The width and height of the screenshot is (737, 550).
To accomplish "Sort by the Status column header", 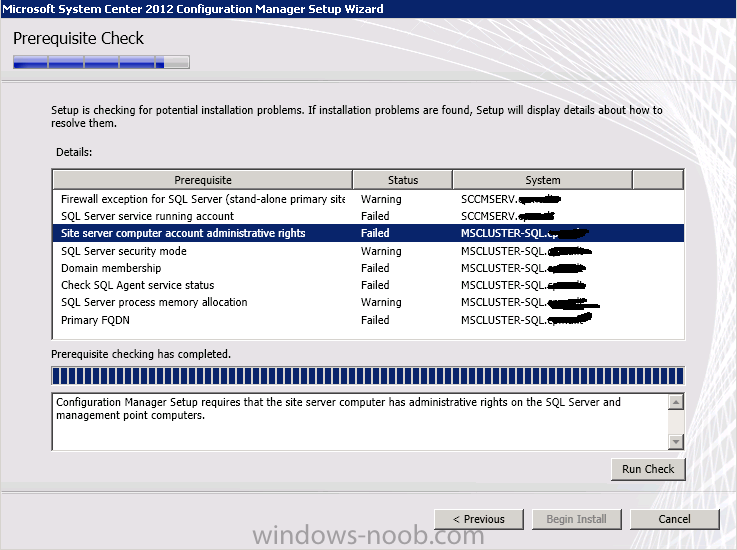I will click(x=402, y=180).
